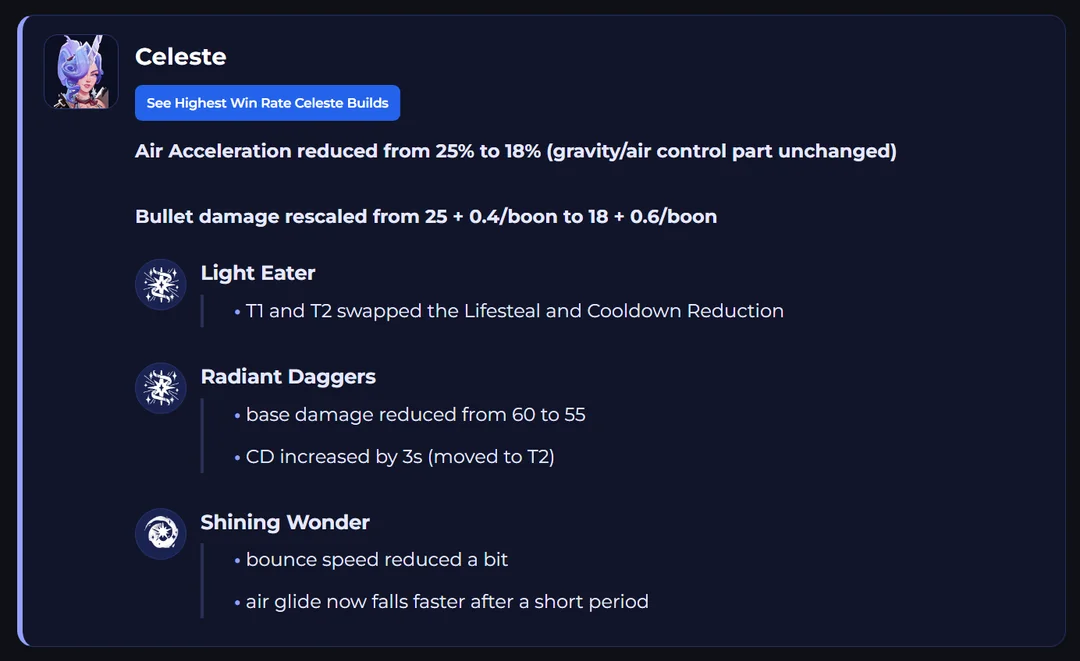
Task: Click the Radiant Daggers ability icon
Action: click(x=161, y=388)
